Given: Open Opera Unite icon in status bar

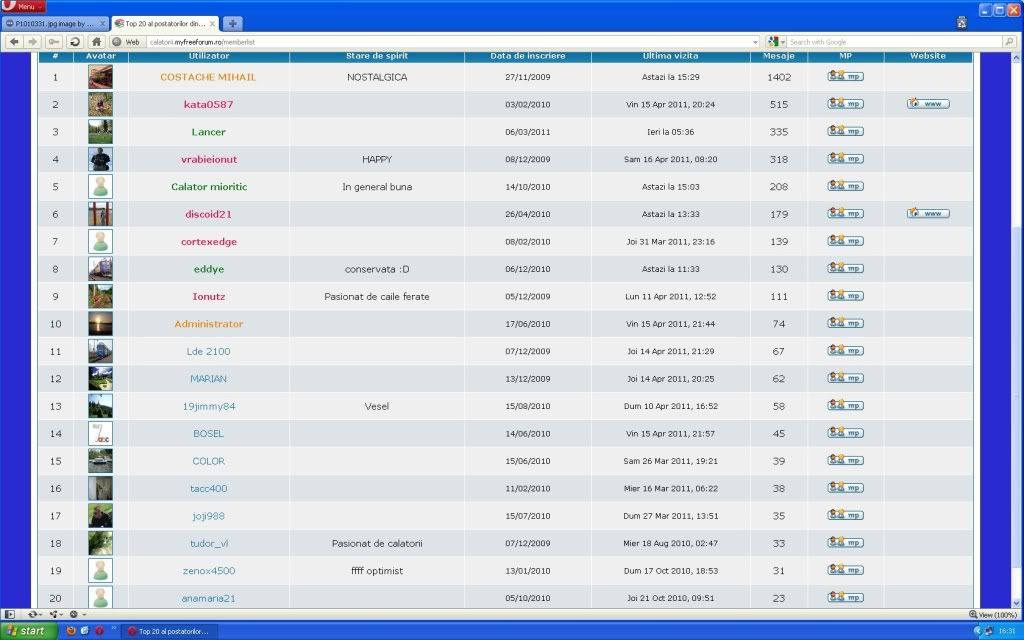Looking at the screenshot, I should click(x=54, y=615).
